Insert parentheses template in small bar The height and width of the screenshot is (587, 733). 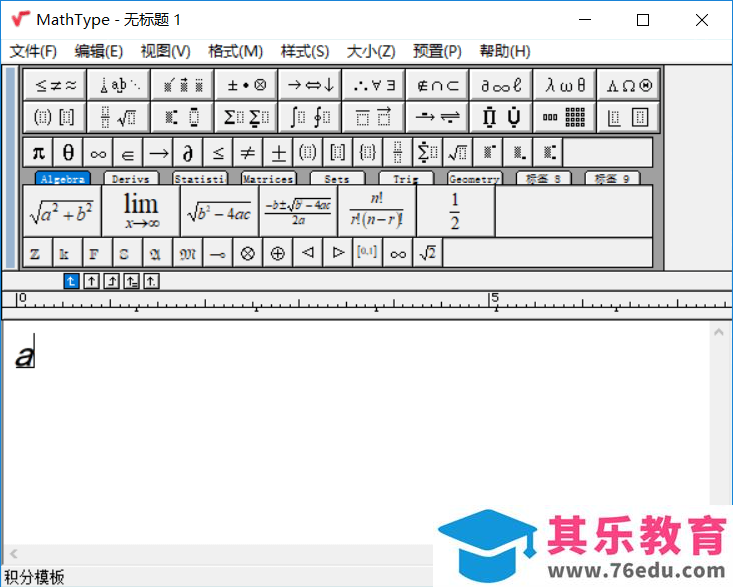pyautogui.click(x=308, y=152)
